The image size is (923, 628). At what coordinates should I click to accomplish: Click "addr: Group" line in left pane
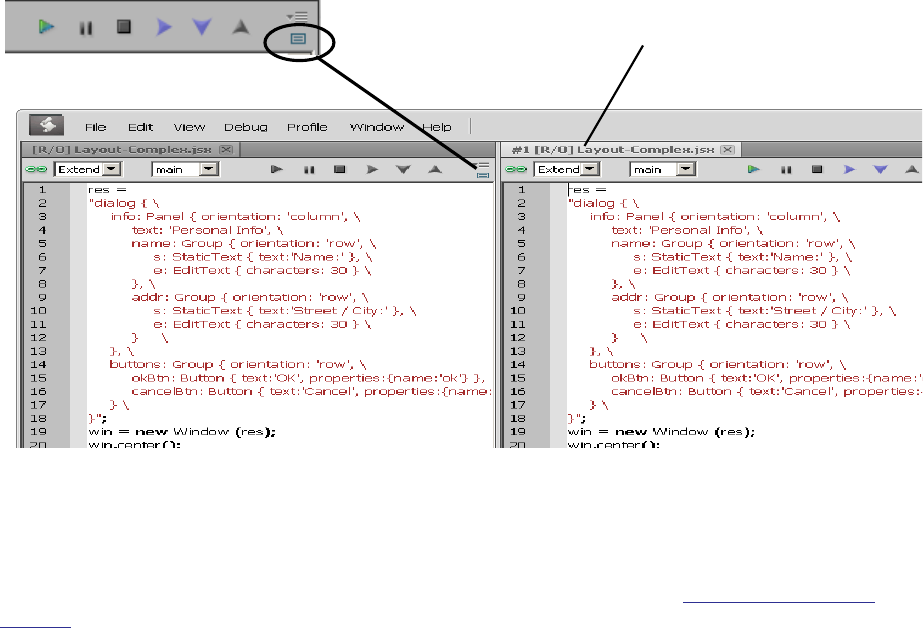[250, 298]
